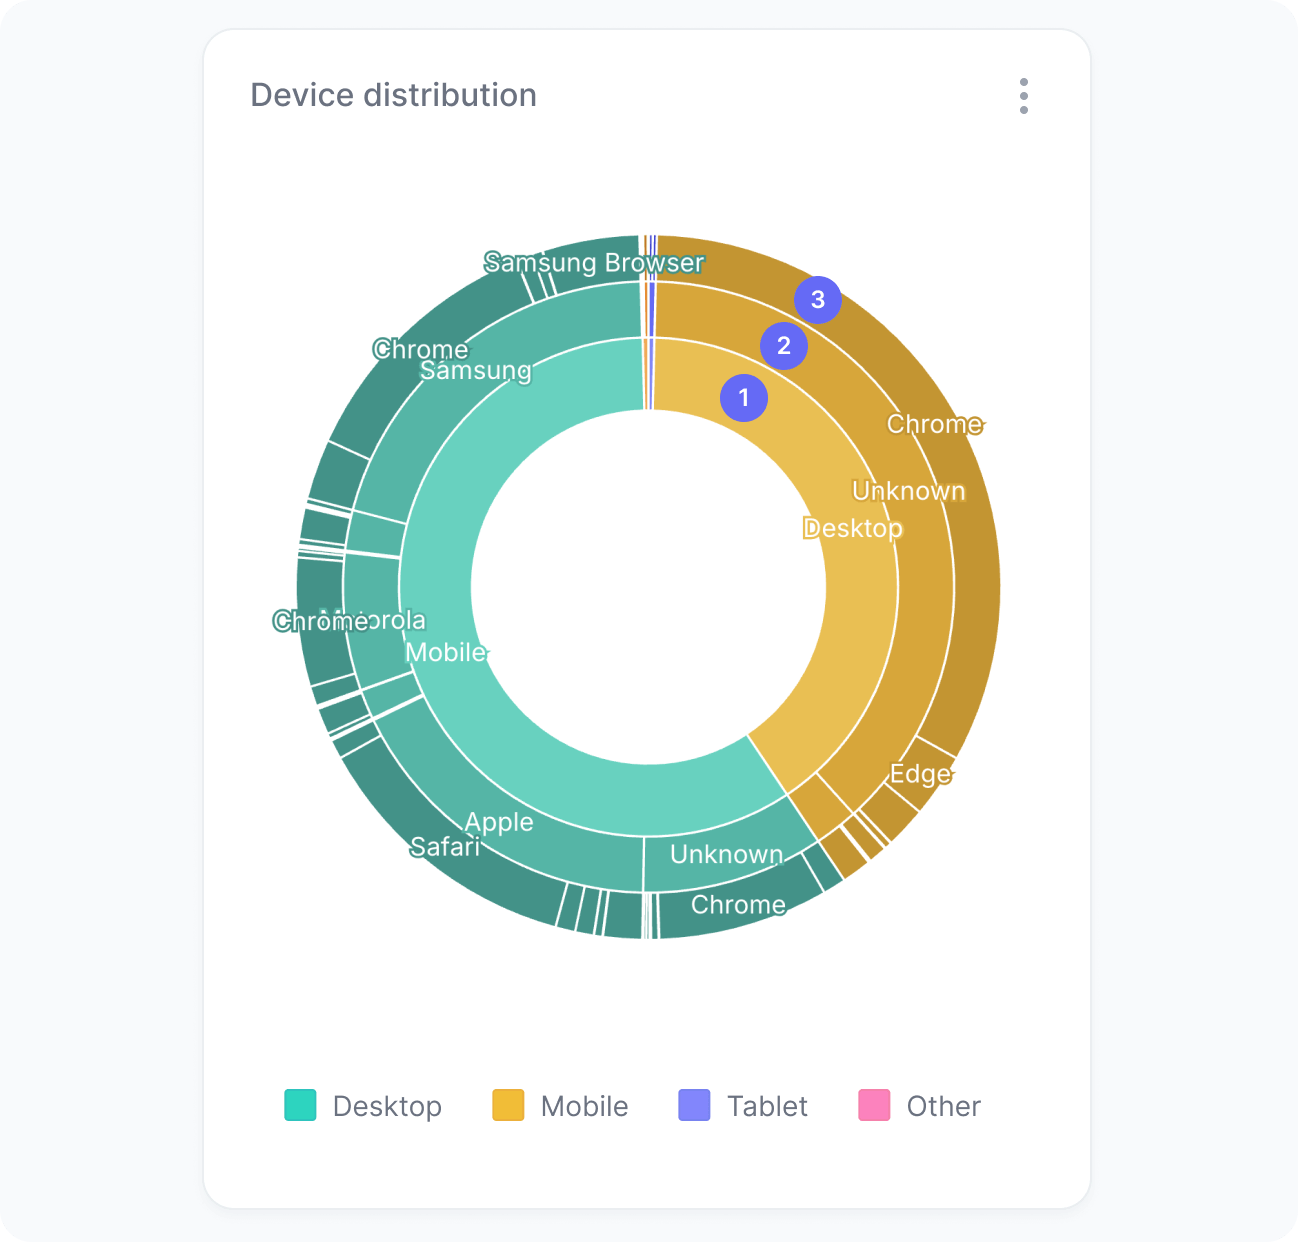
Task: Select annotation marker 3 on the chart
Action: [818, 298]
